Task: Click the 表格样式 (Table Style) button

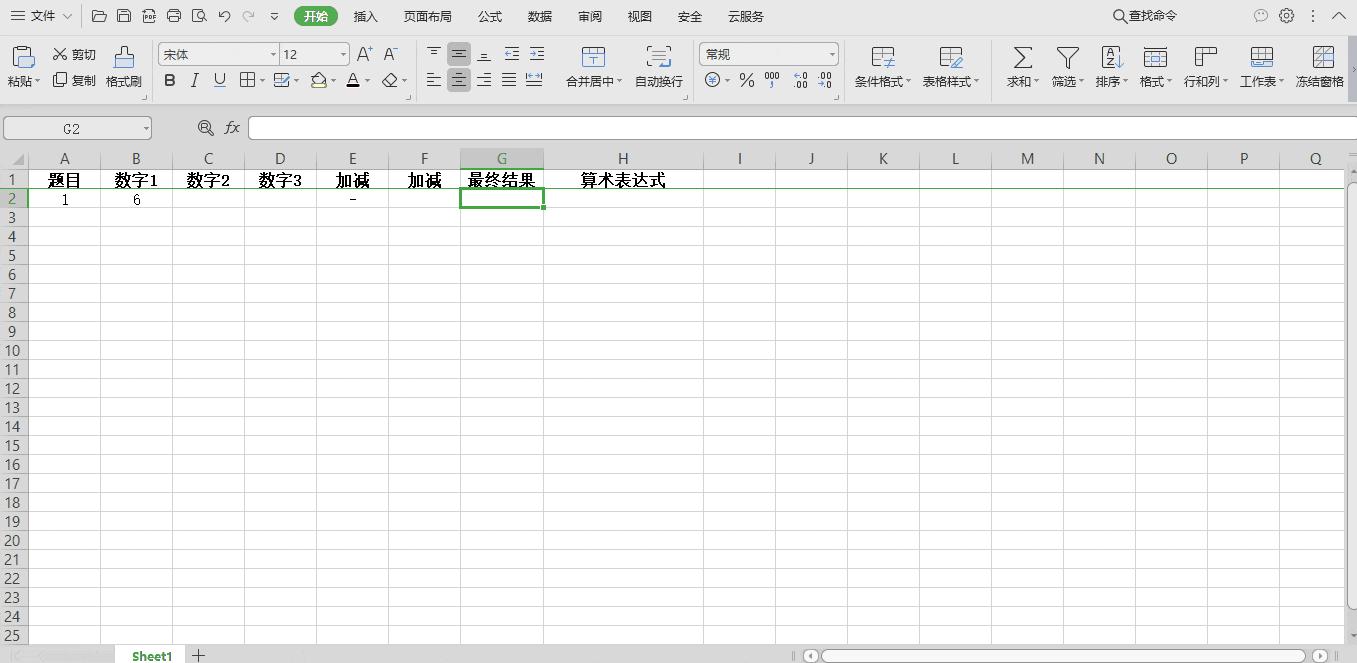Action: 950,66
